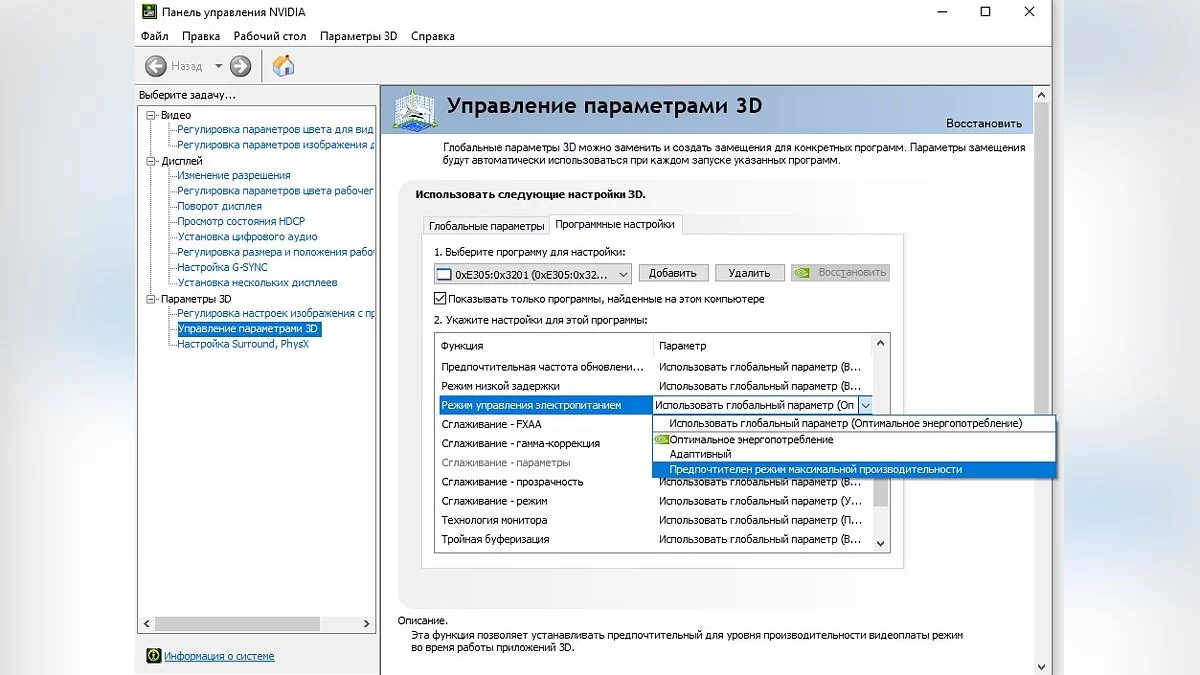1200x675 pixels.
Task: Collapse the Параметры 3D tree node
Action: coord(151,299)
